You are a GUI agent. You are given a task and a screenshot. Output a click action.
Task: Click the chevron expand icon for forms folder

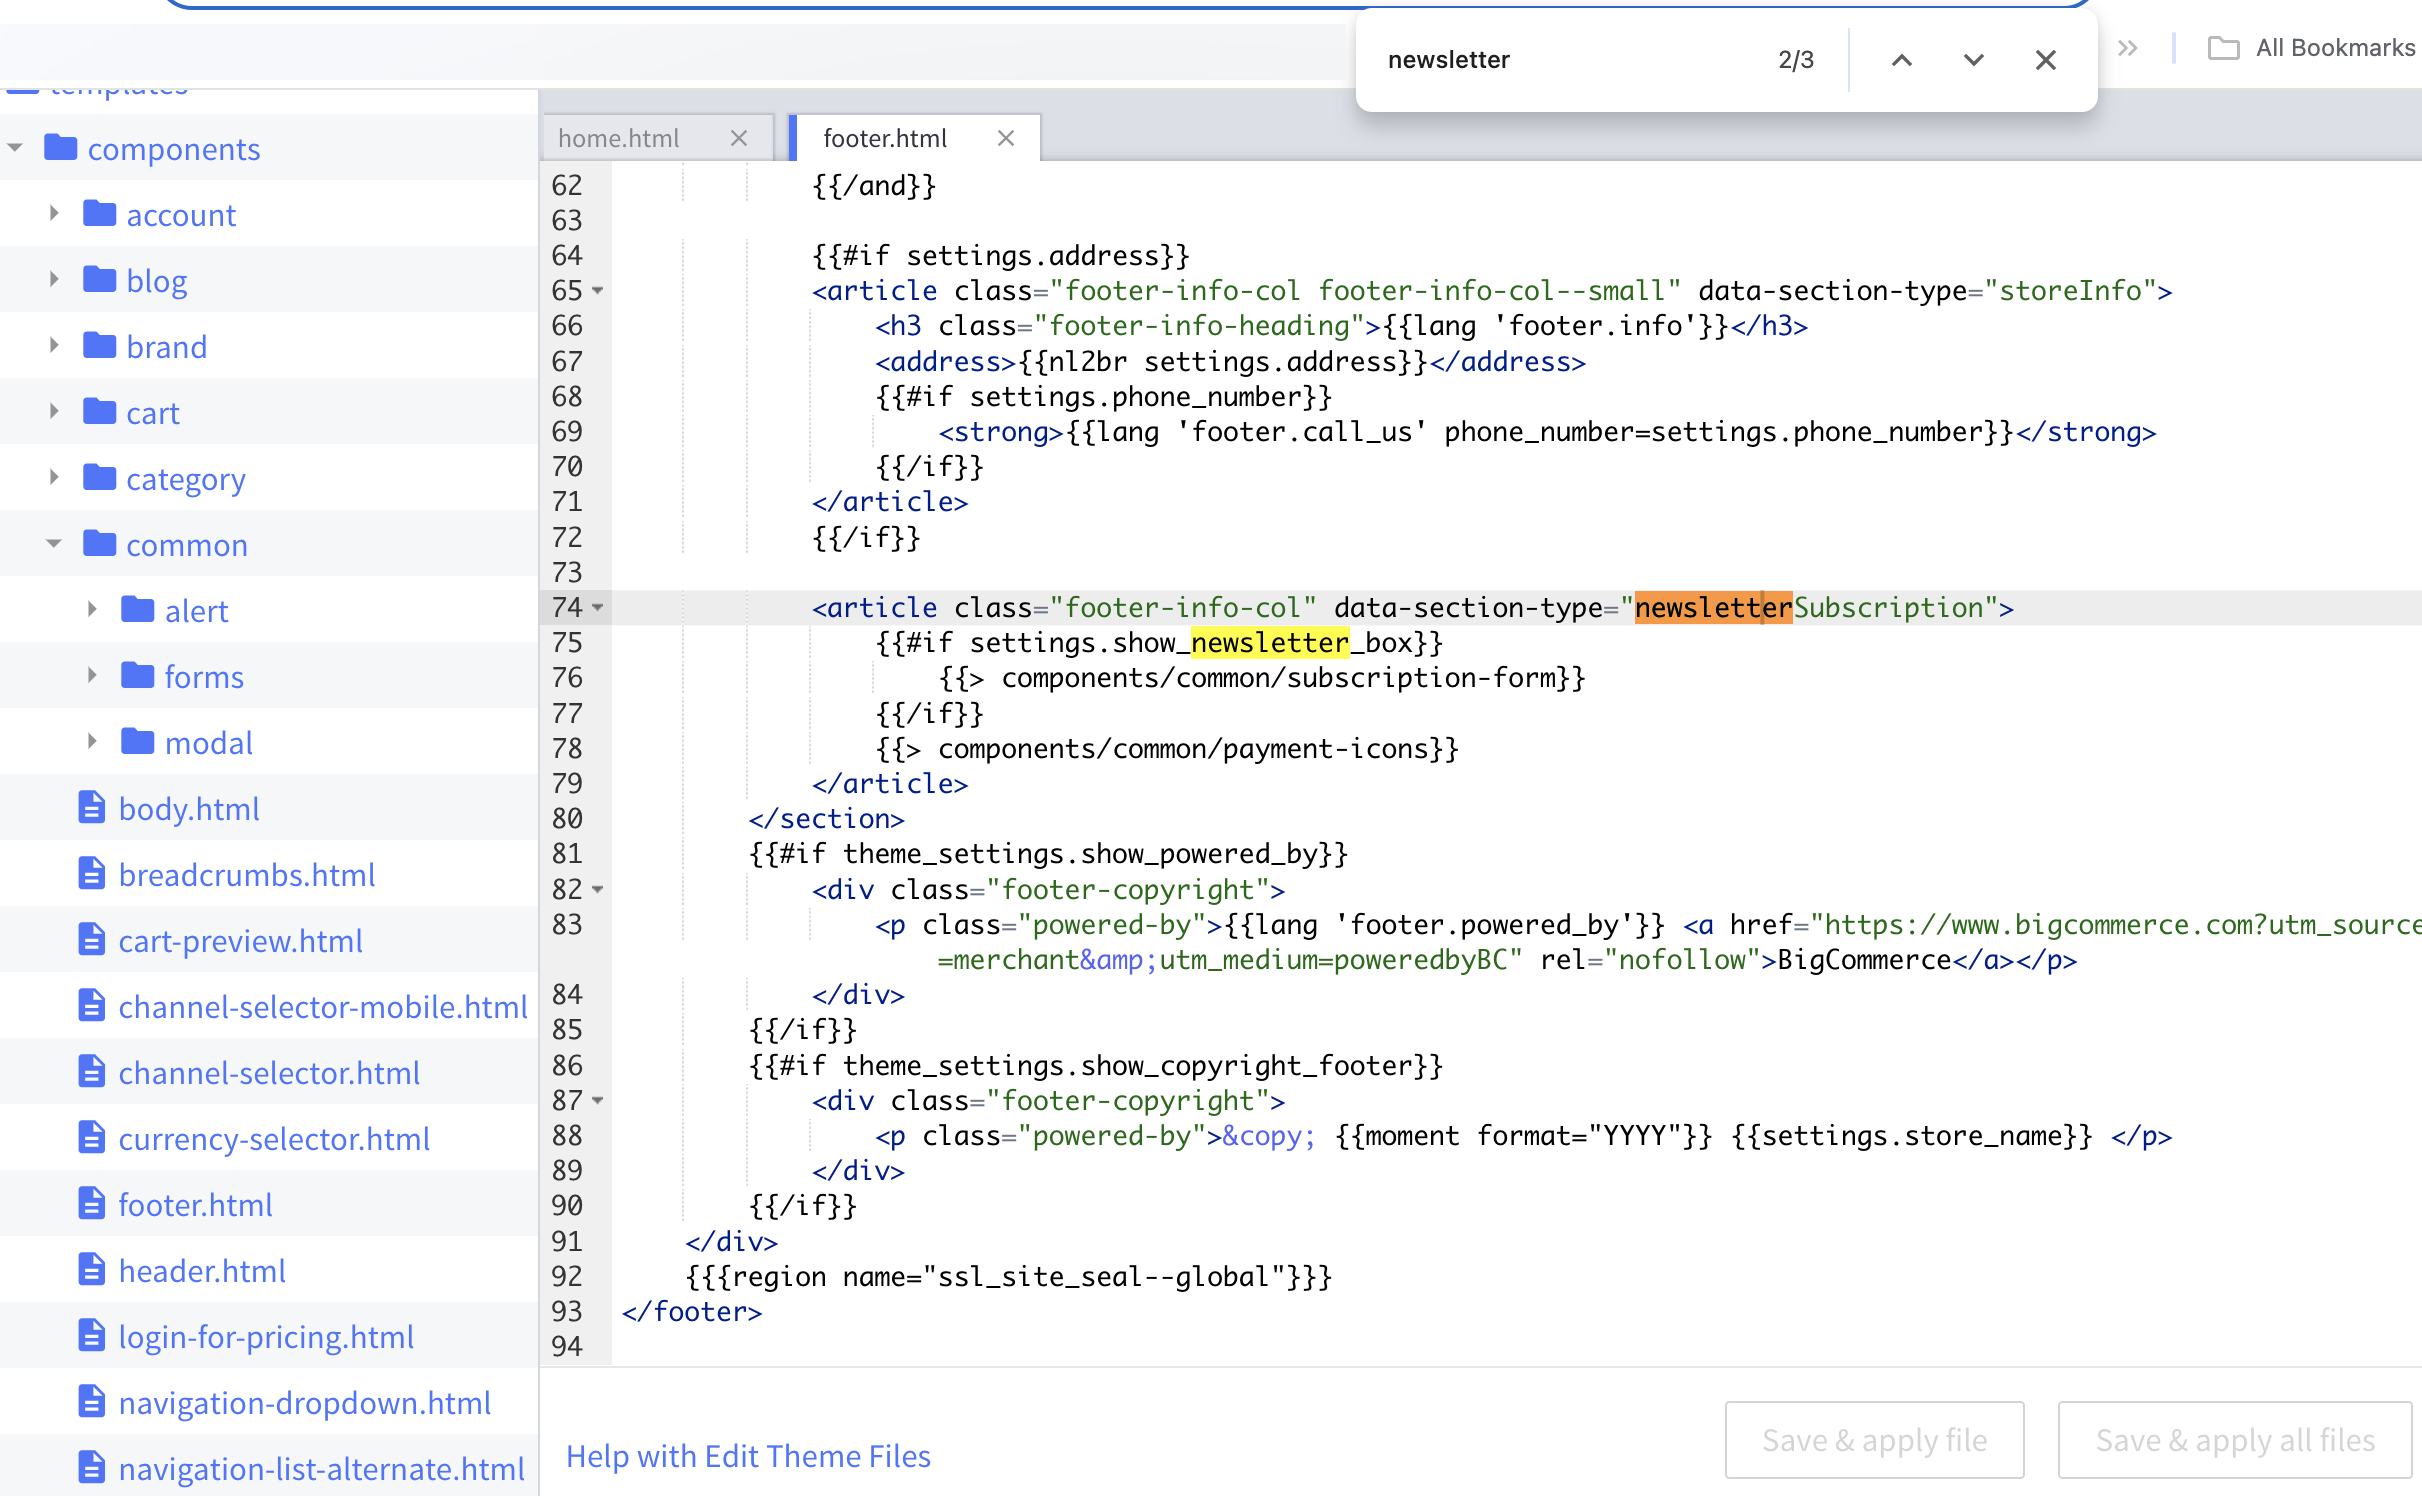93,674
